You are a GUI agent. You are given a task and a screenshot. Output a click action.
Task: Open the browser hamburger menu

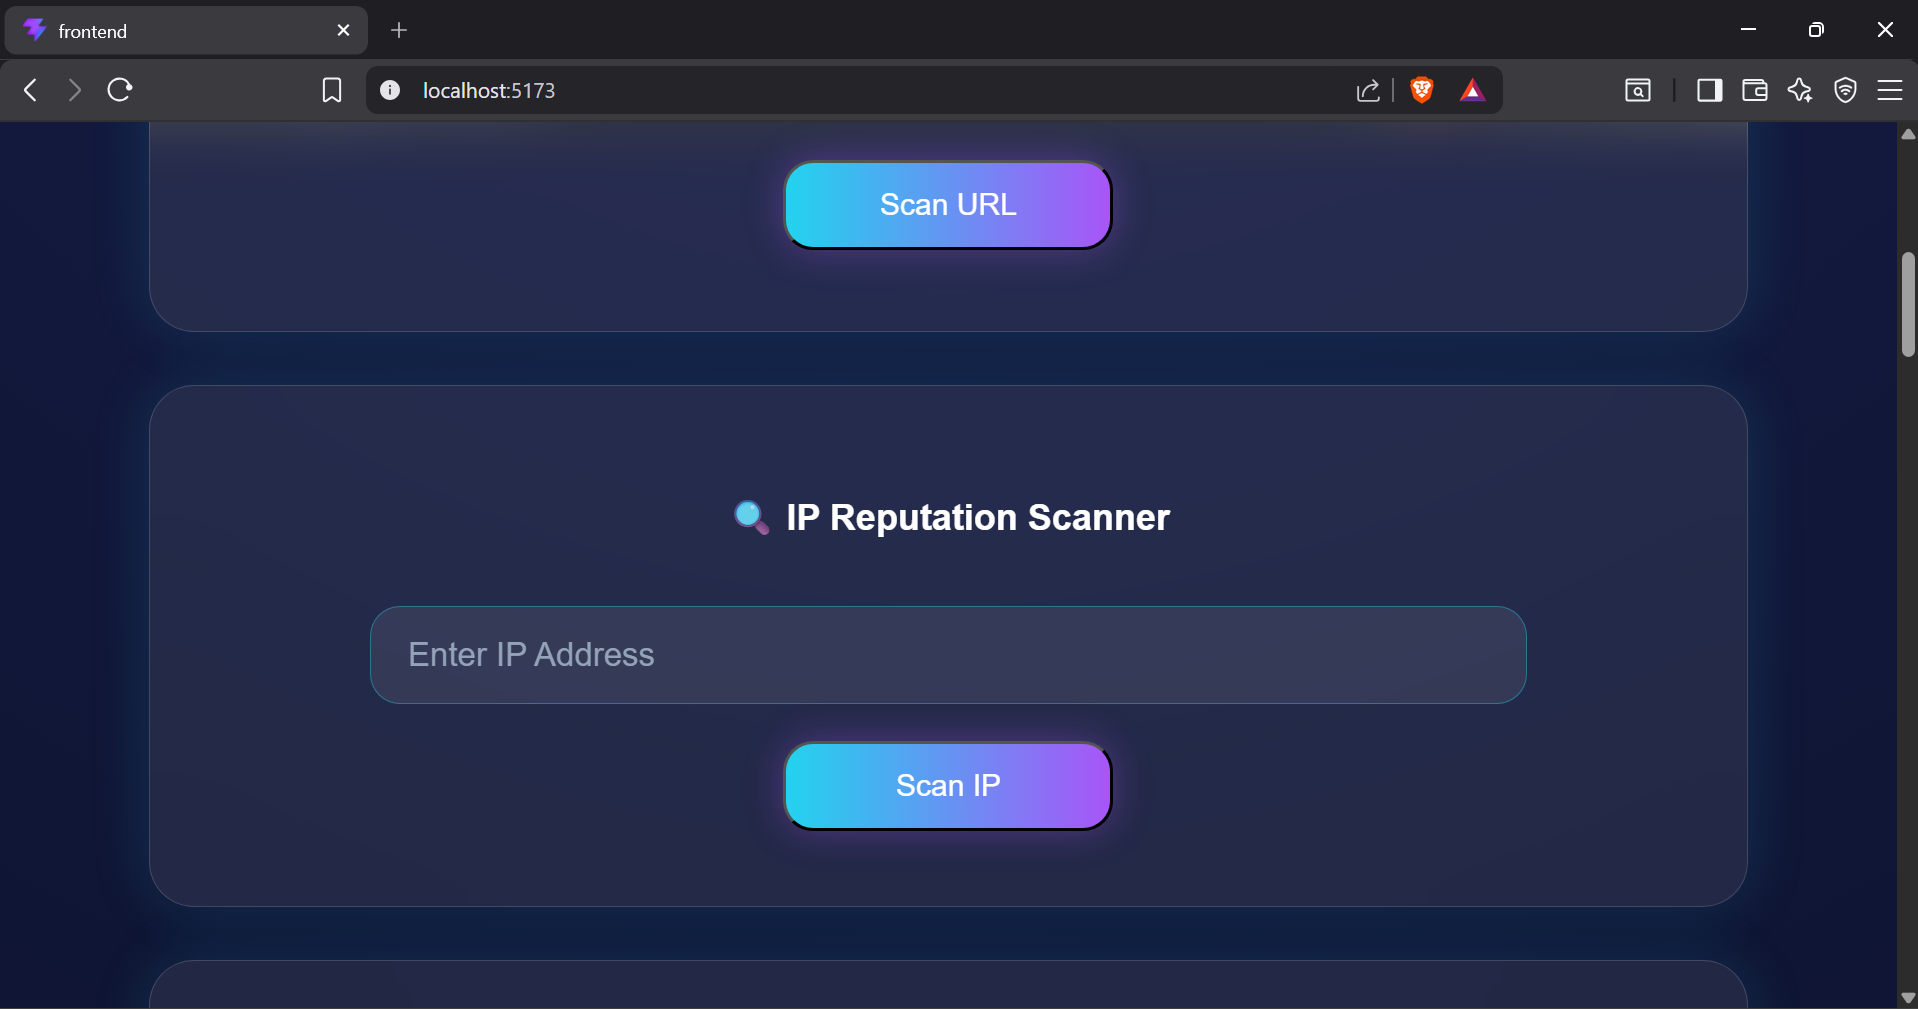[1890, 90]
